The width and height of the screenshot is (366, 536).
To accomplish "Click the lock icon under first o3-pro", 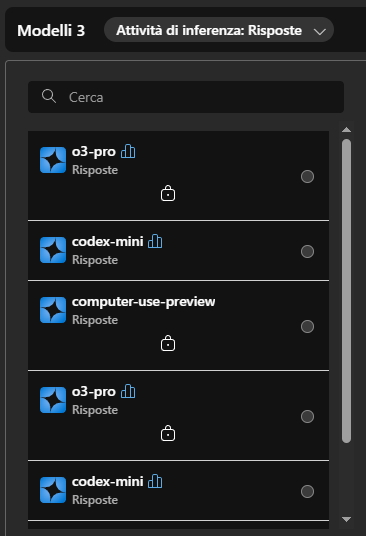I will coord(168,193).
